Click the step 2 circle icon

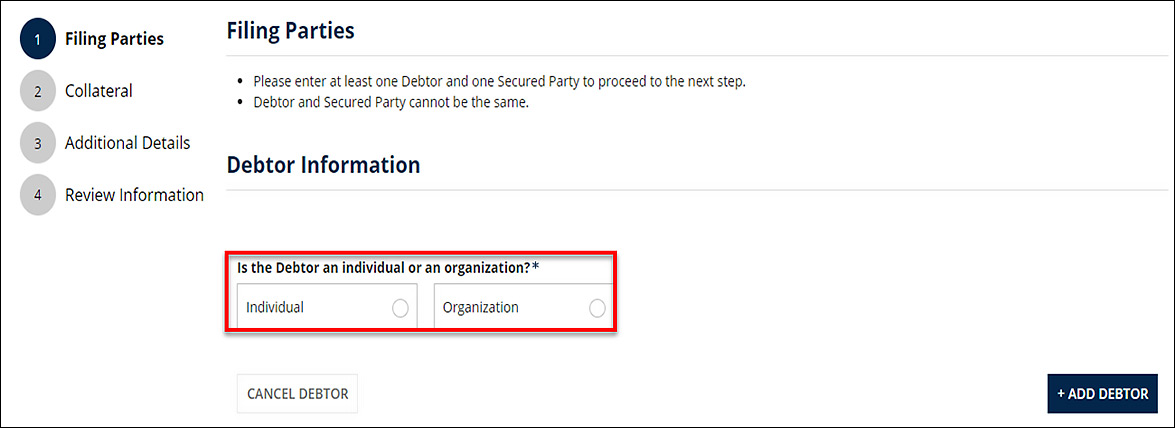coord(37,91)
